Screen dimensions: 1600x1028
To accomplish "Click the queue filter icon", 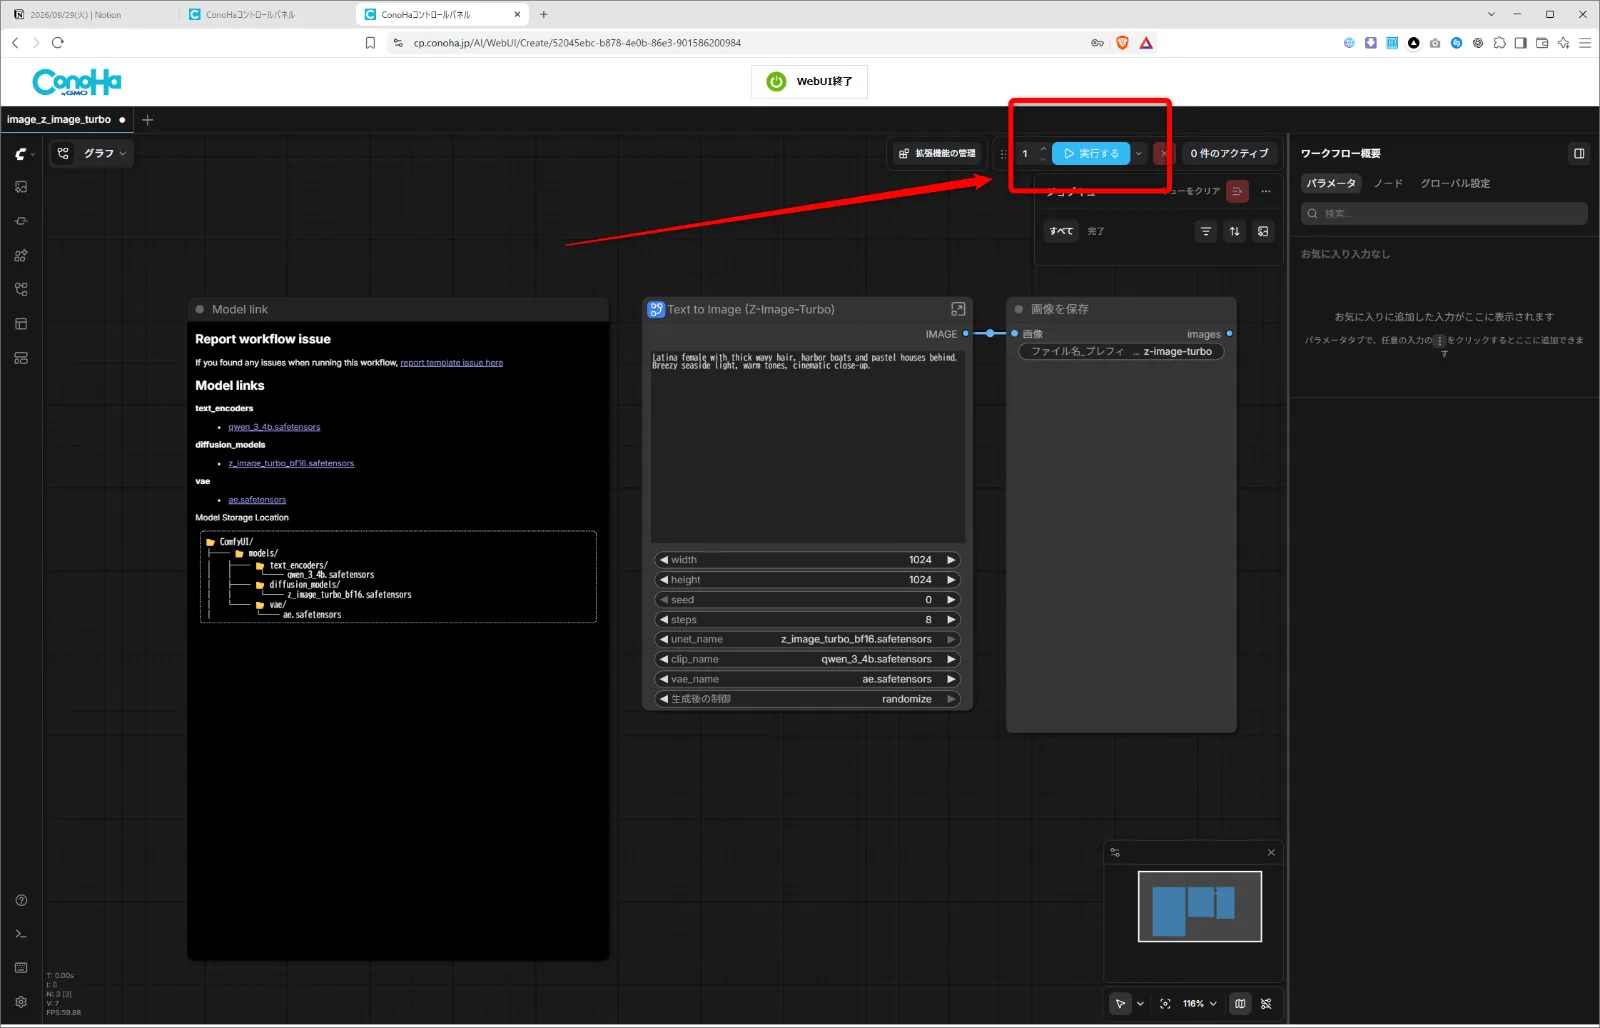I will tap(1206, 231).
